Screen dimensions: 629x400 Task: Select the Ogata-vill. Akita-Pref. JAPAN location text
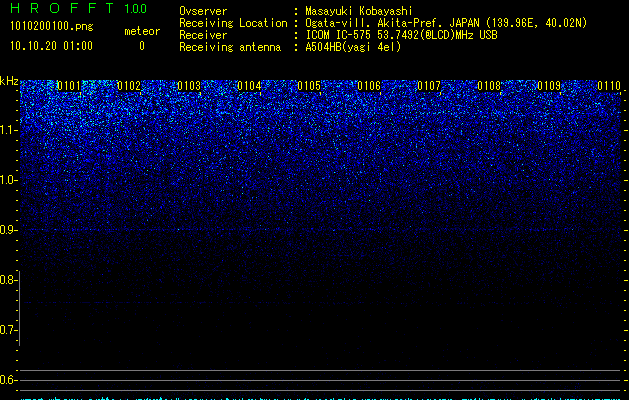click(446, 23)
